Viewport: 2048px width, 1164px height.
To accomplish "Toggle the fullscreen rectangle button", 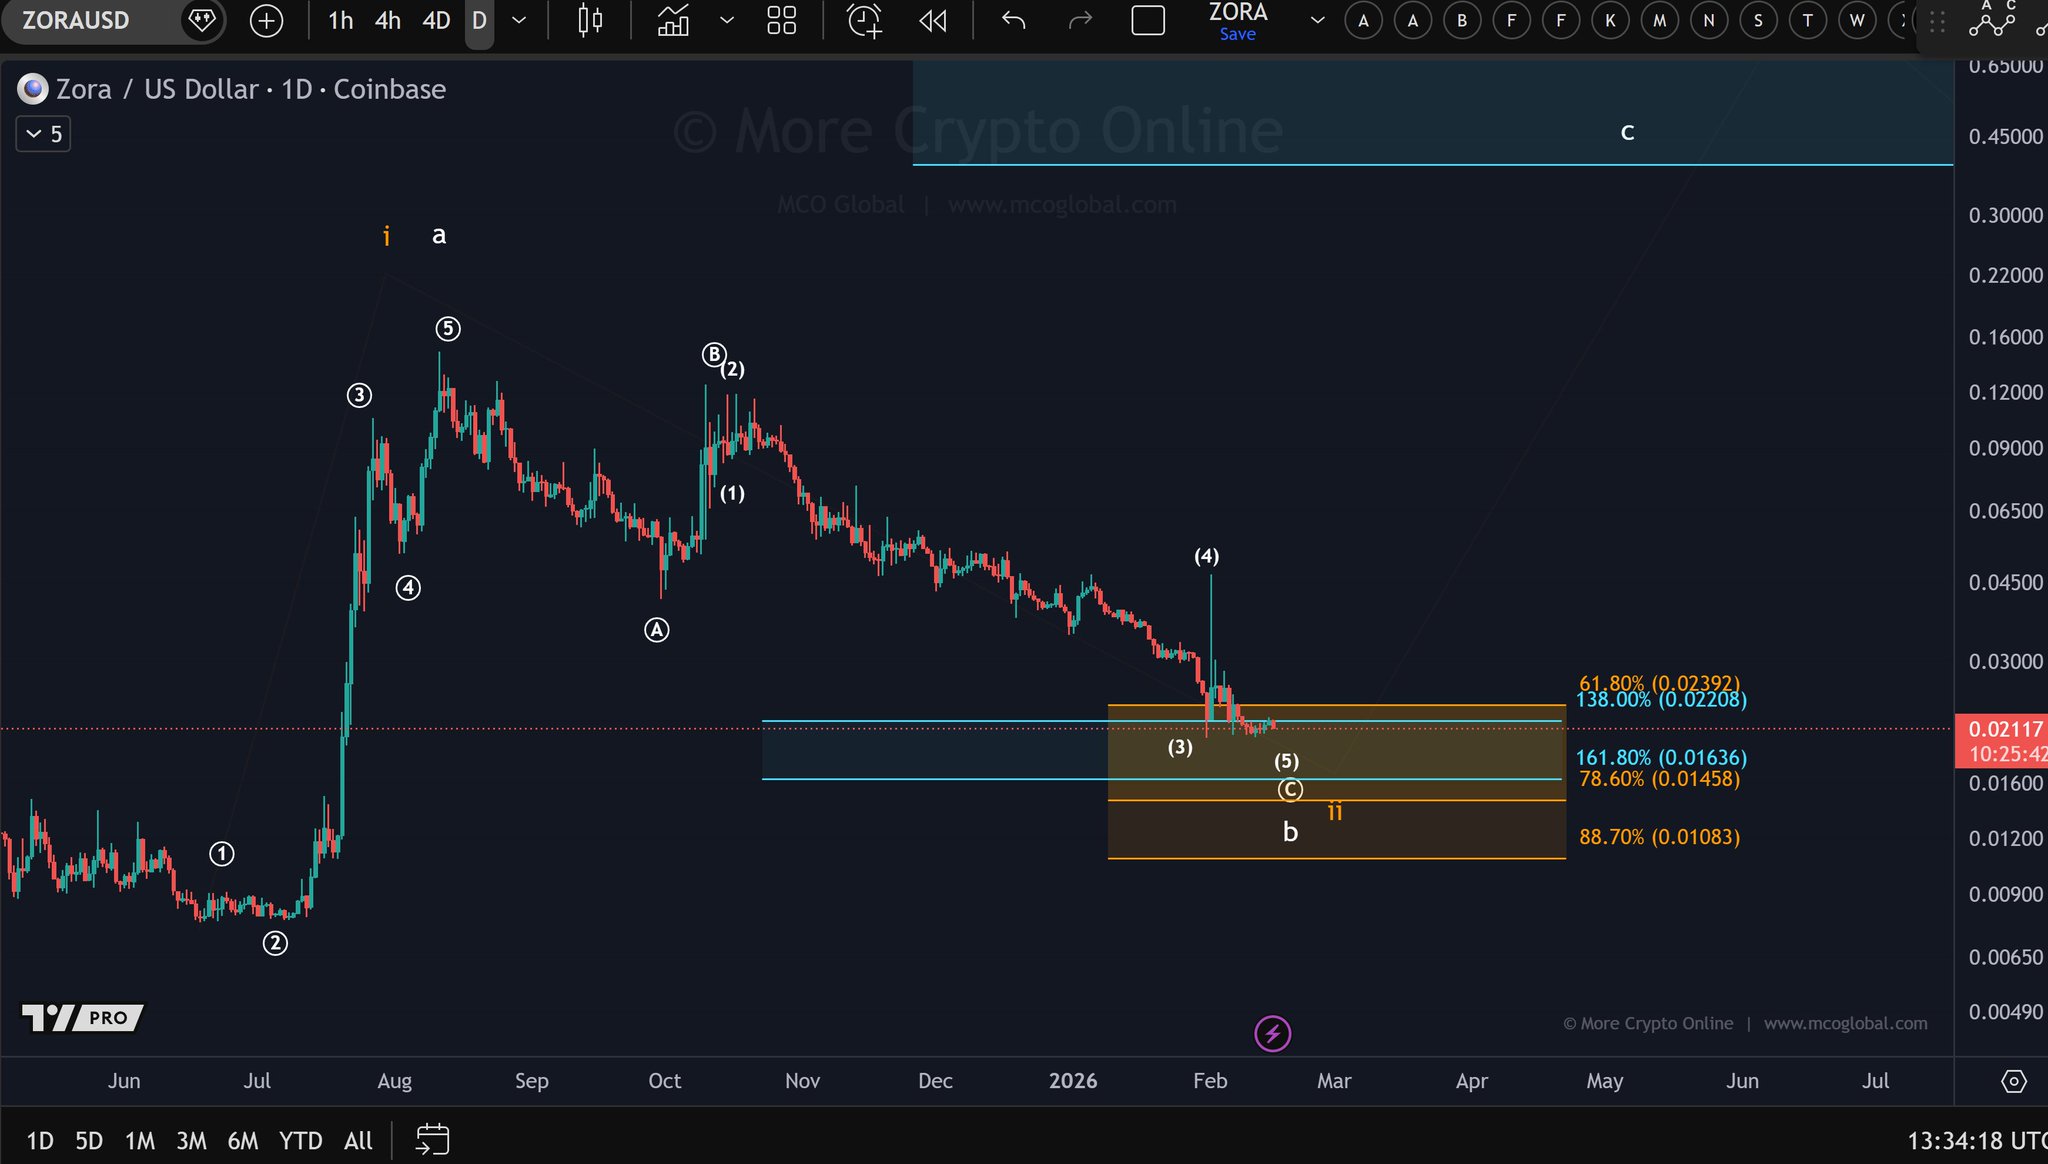I will (1147, 20).
